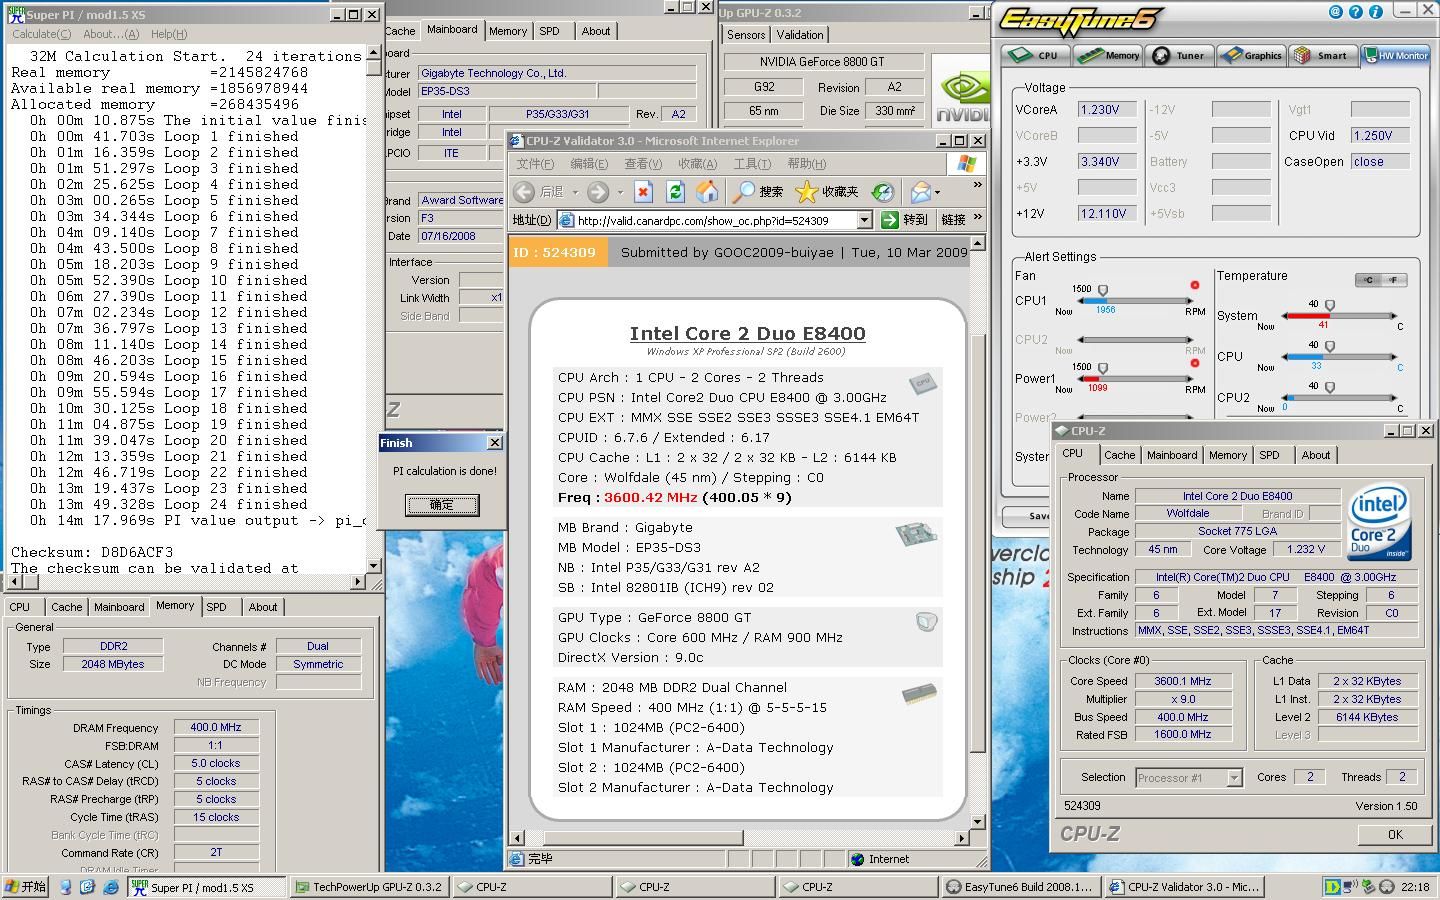Click IE Stop page icon

(x=643, y=191)
